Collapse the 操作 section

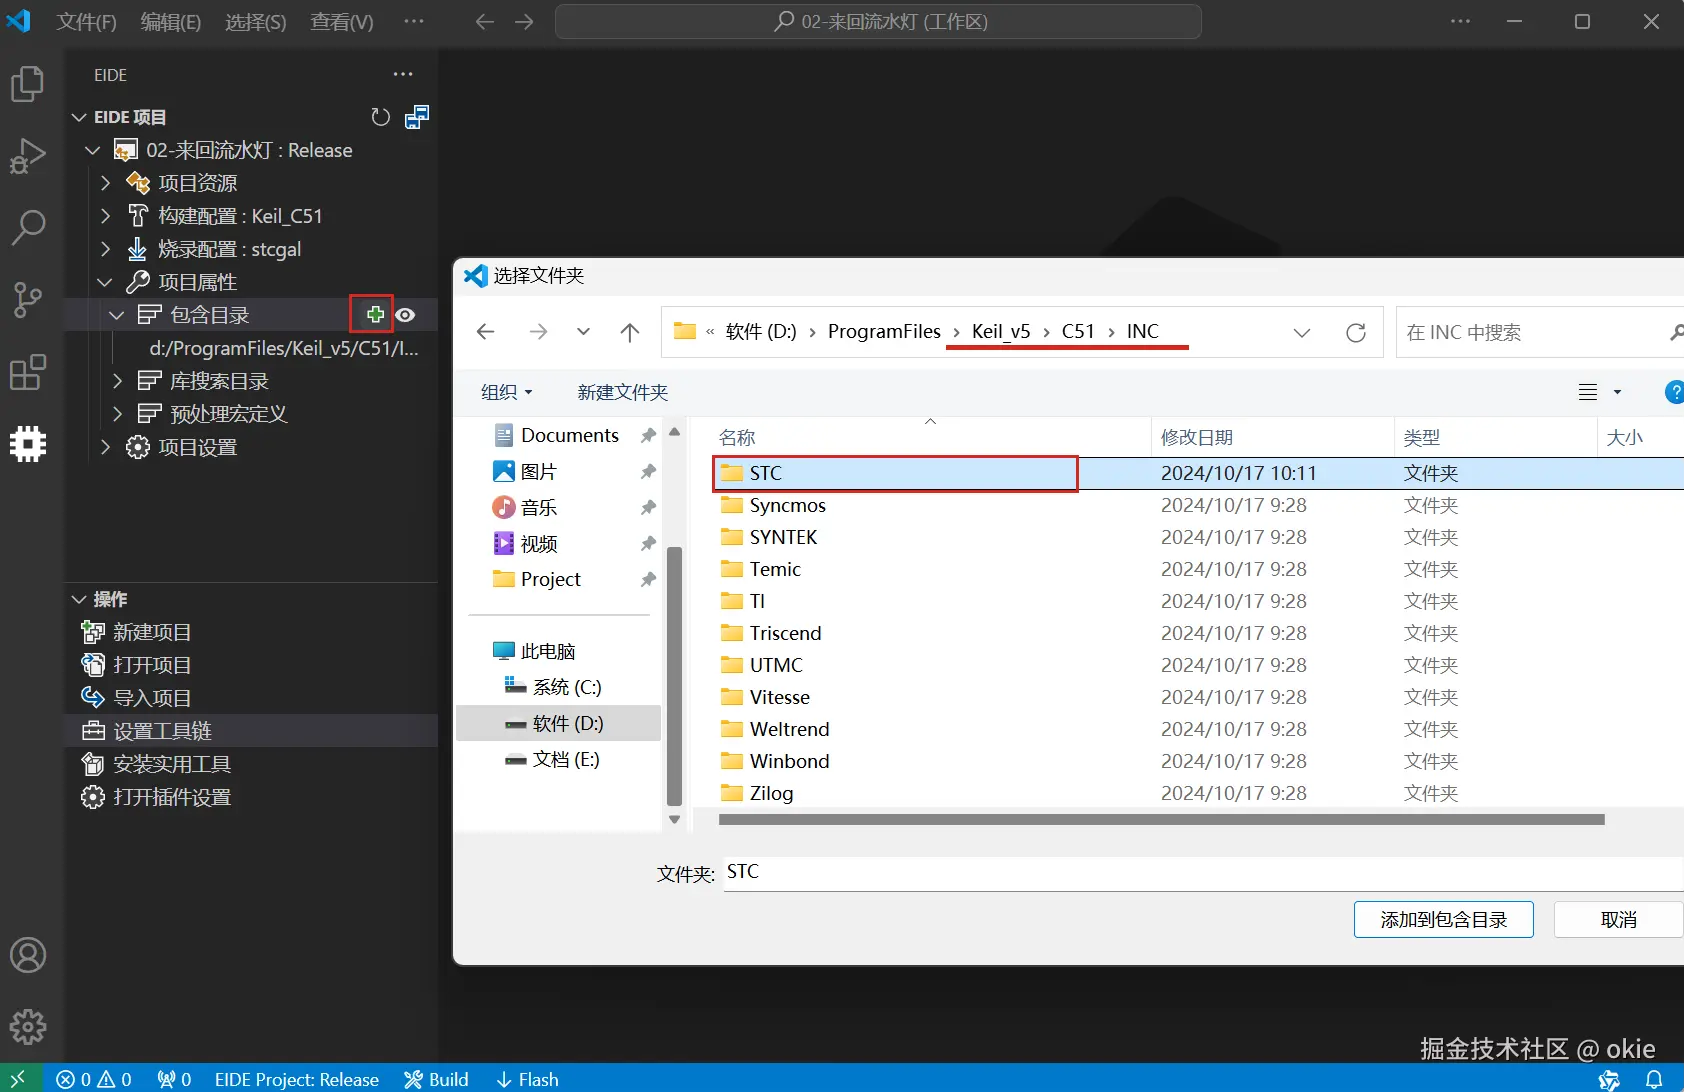pos(80,599)
